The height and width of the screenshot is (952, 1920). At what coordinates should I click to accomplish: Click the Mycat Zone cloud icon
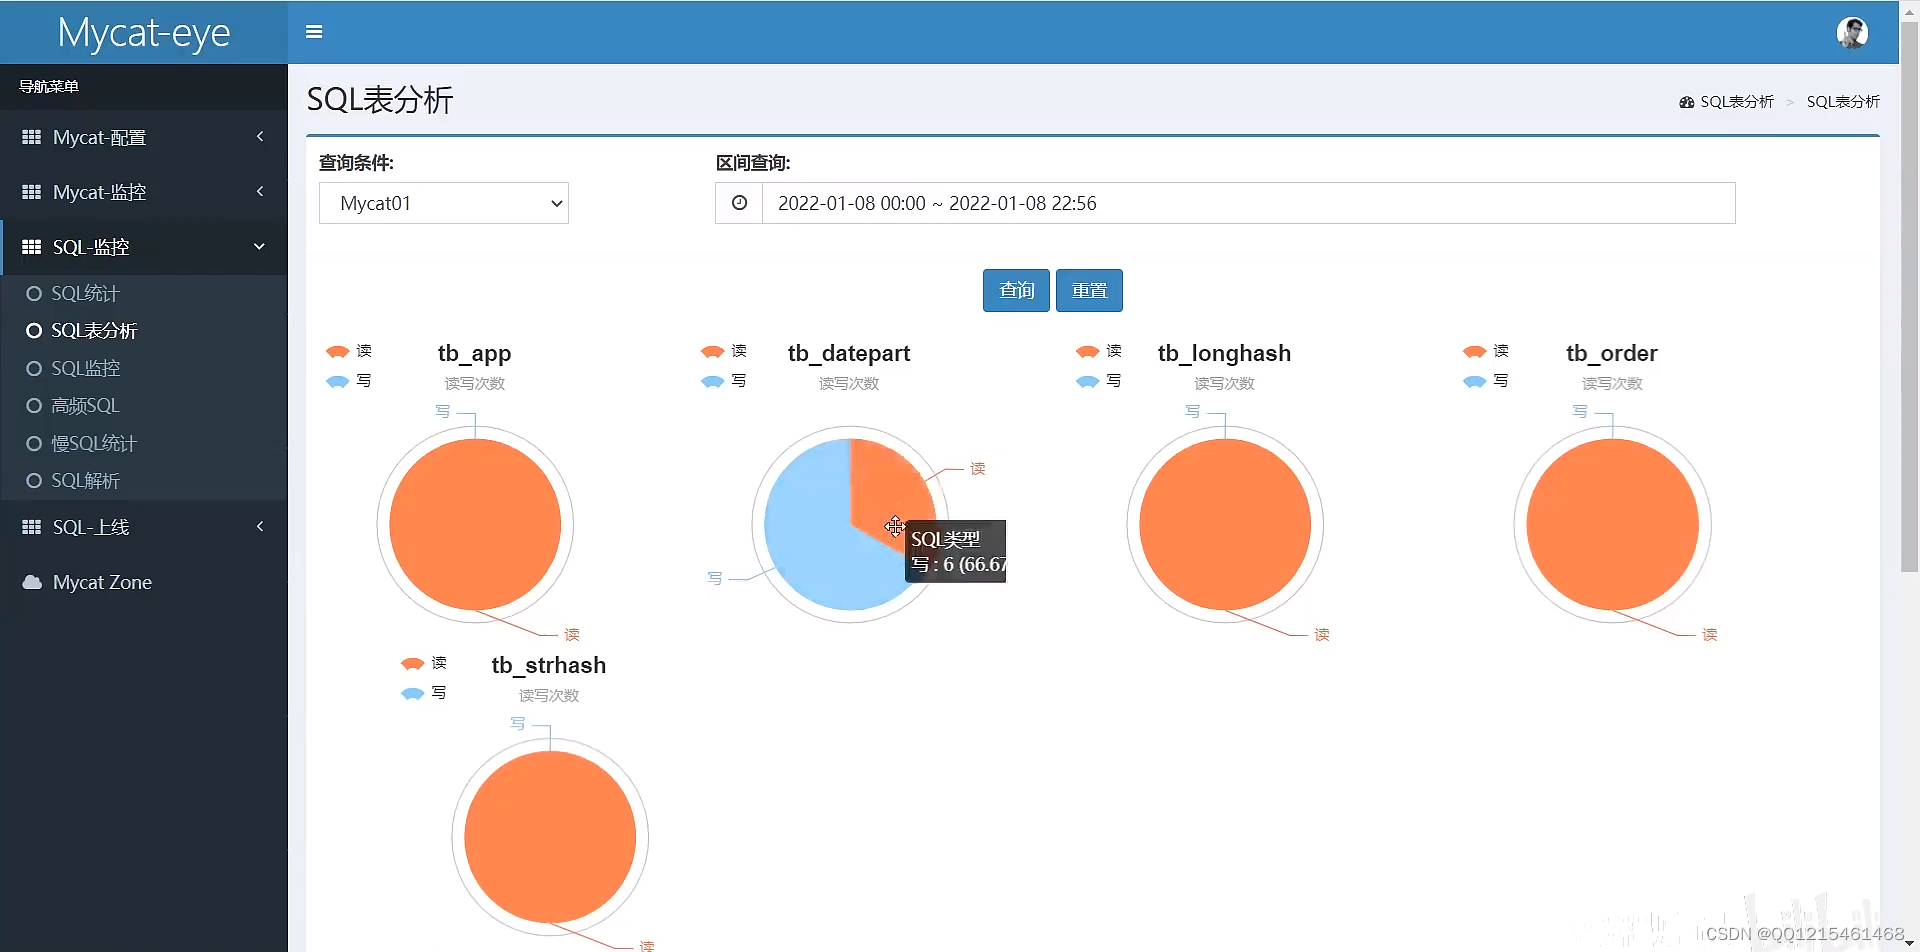pos(32,582)
